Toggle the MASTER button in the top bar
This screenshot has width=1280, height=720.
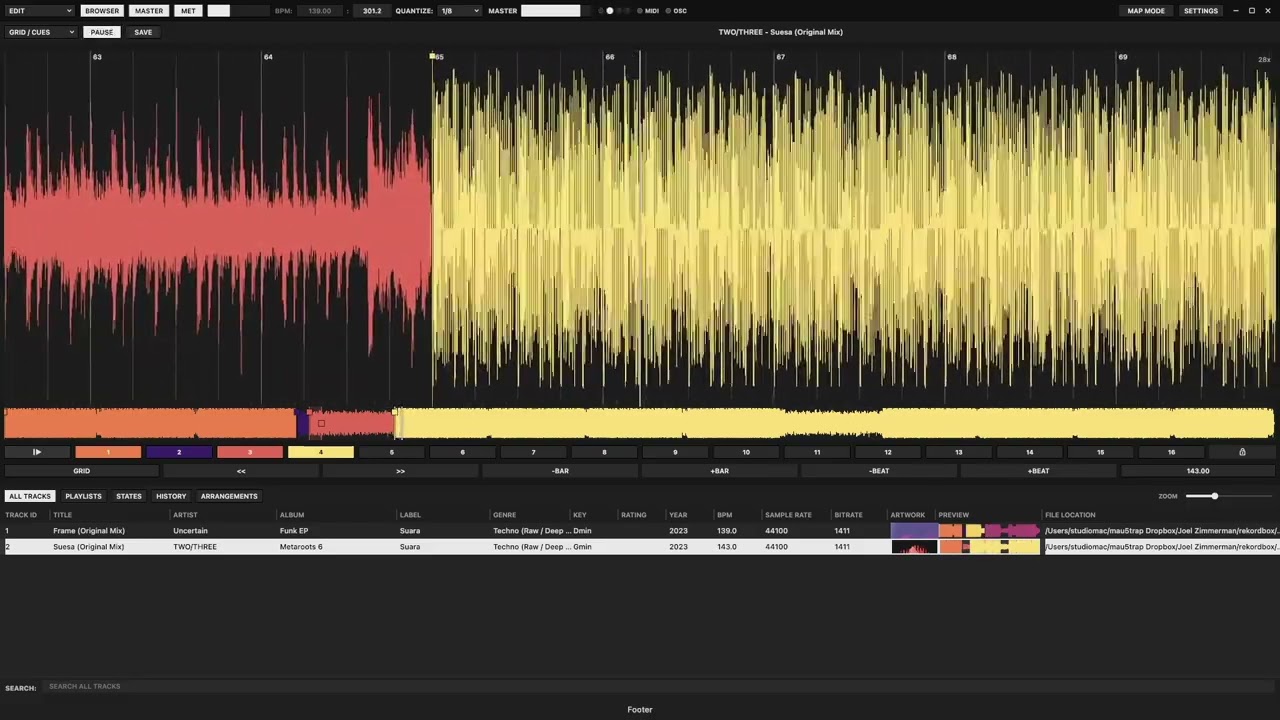[x=149, y=11]
